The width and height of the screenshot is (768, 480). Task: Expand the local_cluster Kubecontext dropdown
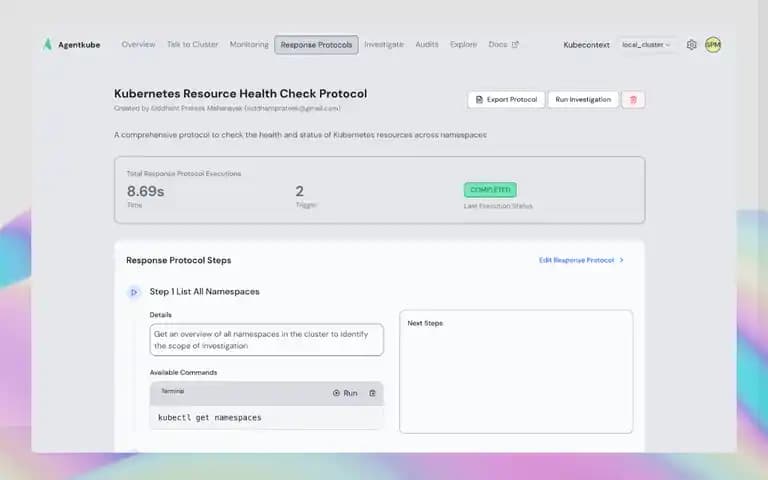coord(646,45)
